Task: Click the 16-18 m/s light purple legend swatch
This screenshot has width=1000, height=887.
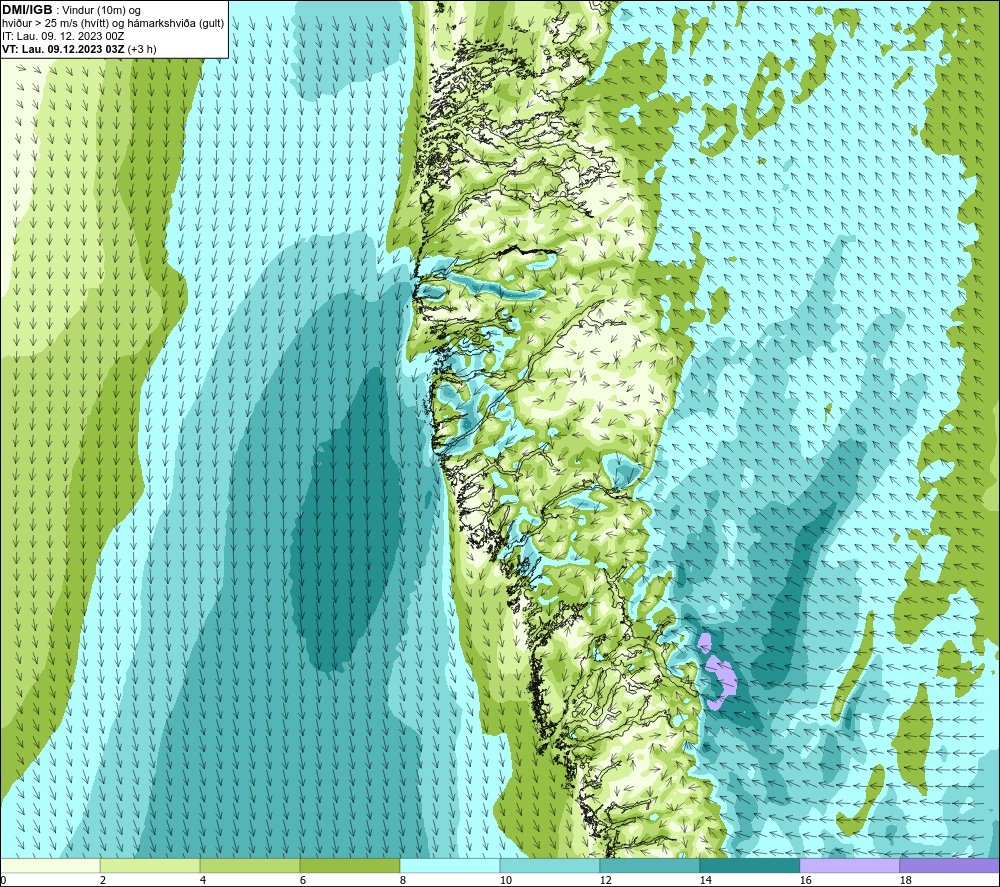Action: pyautogui.click(x=849, y=865)
